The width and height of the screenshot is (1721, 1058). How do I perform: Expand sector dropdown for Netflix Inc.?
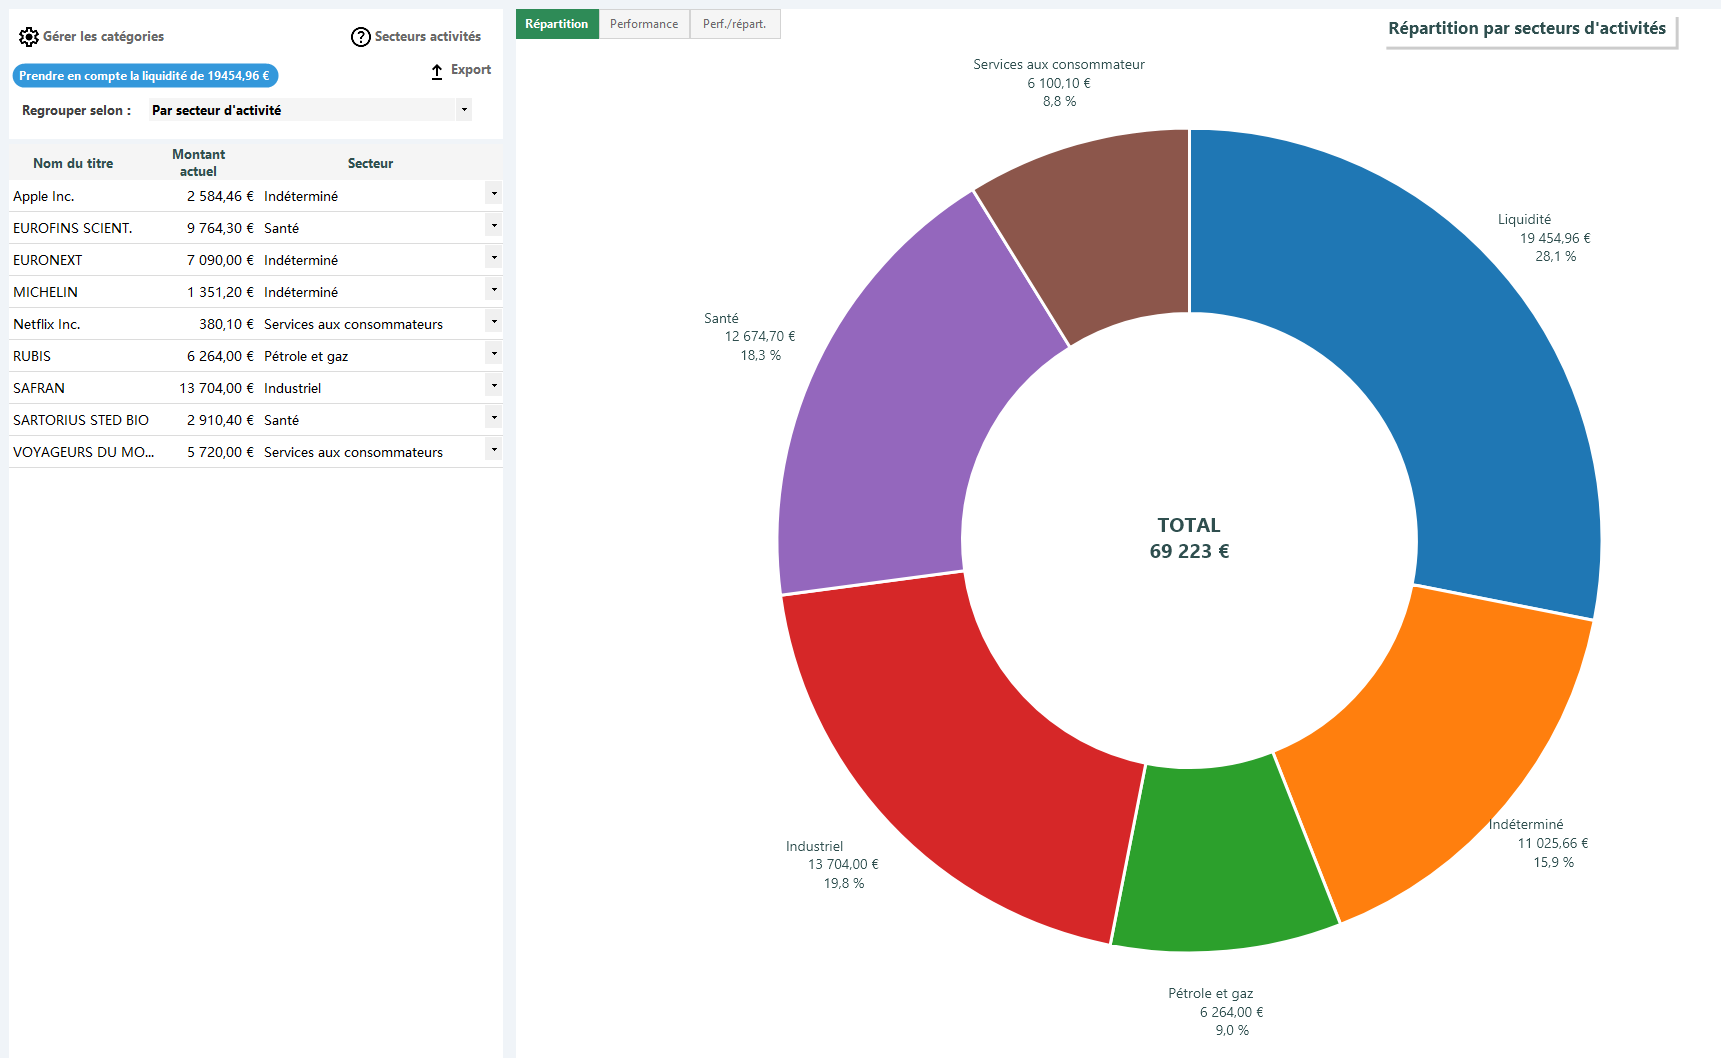[x=494, y=322]
